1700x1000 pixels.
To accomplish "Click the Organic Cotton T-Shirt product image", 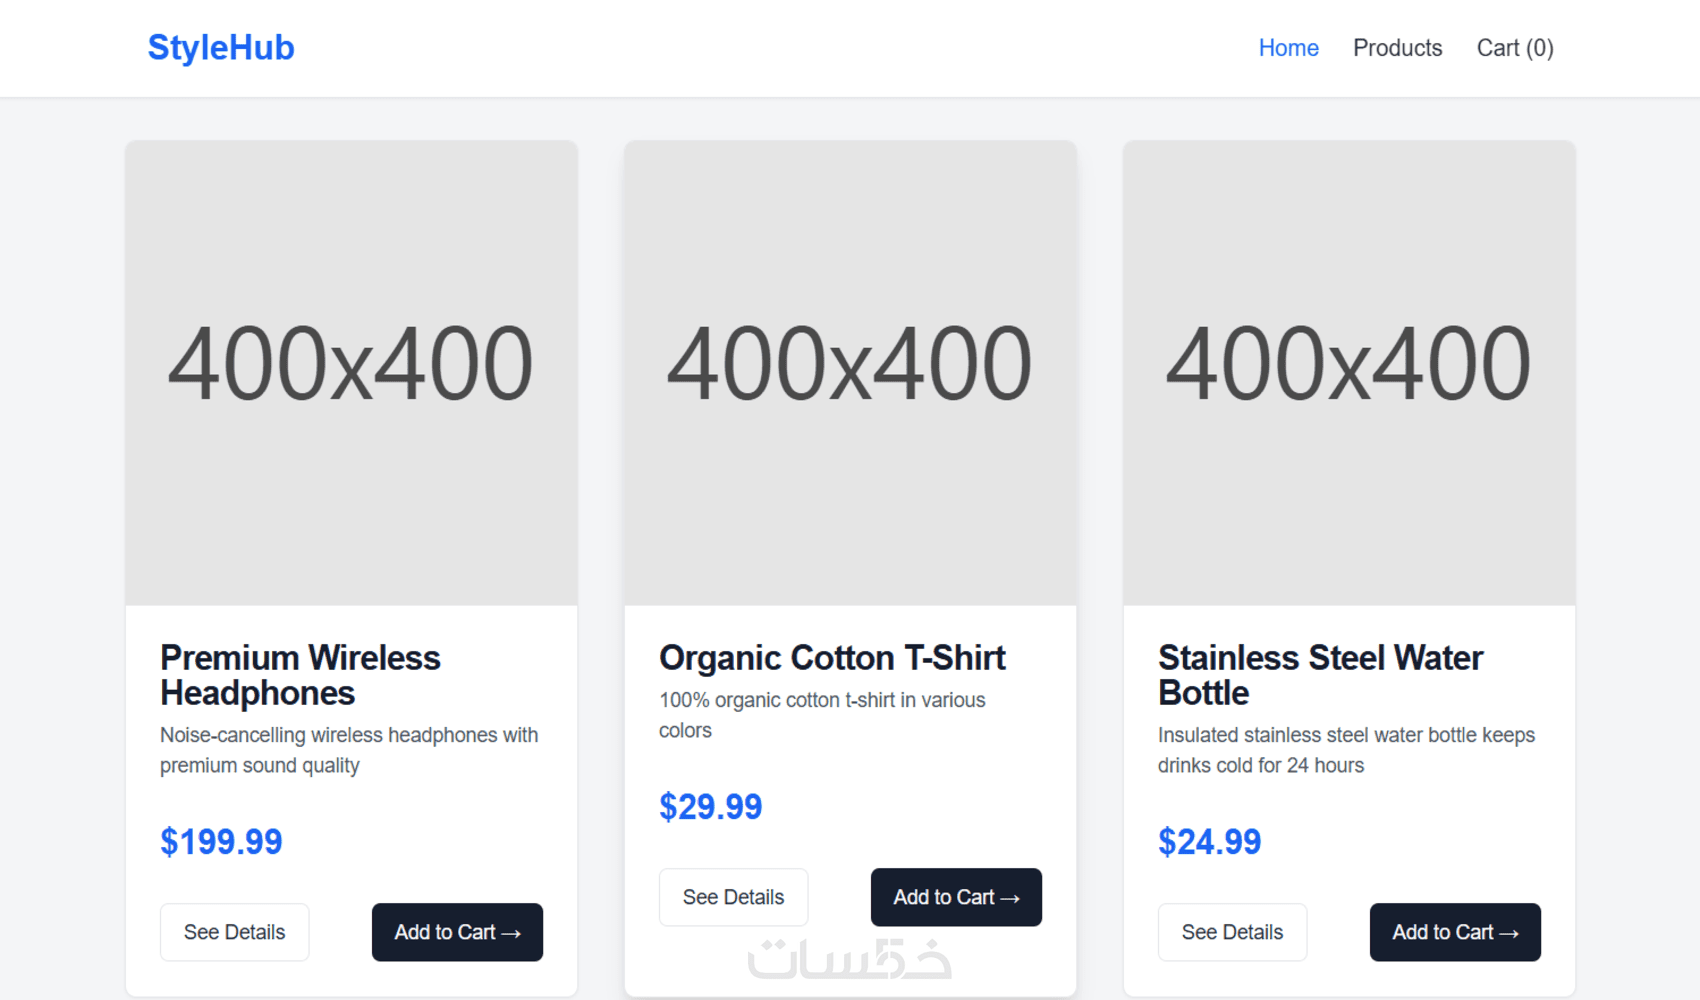I will (x=850, y=372).
